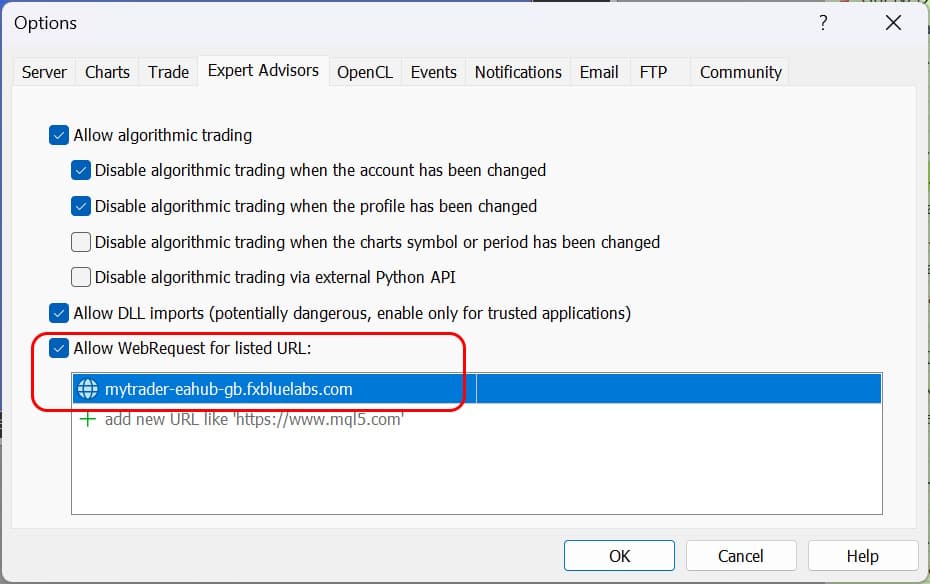Open the Charts tab
930x584 pixels.
pyautogui.click(x=107, y=72)
